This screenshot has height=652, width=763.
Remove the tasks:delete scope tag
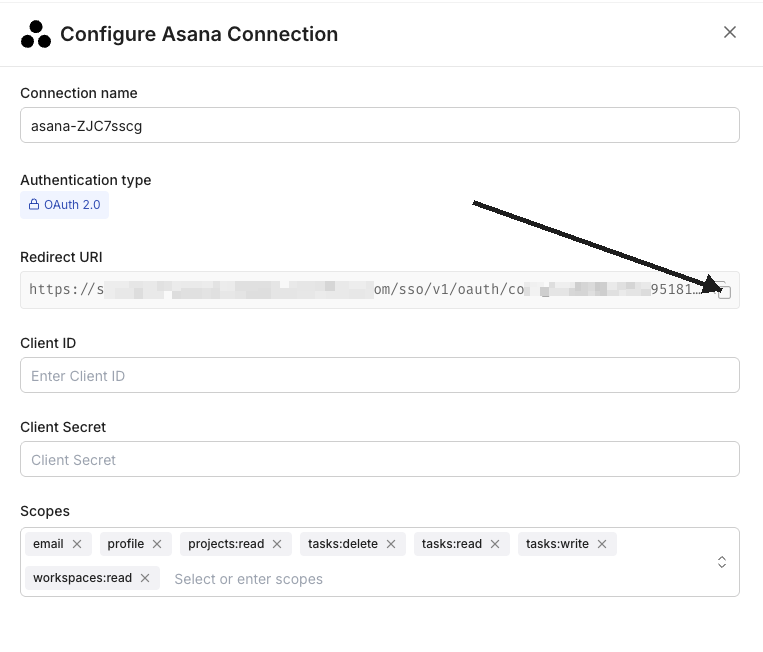(x=391, y=544)
